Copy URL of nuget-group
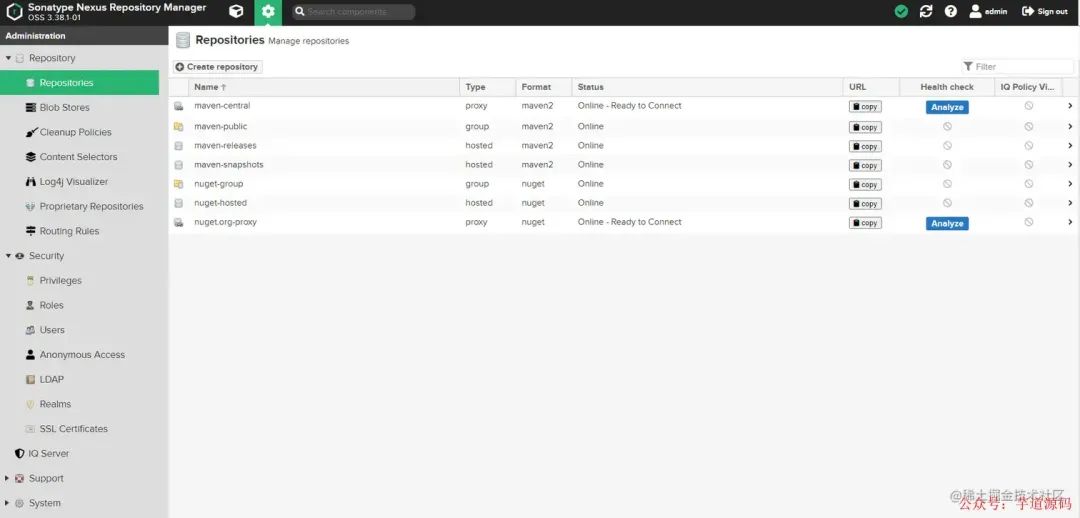 (865, 185)
